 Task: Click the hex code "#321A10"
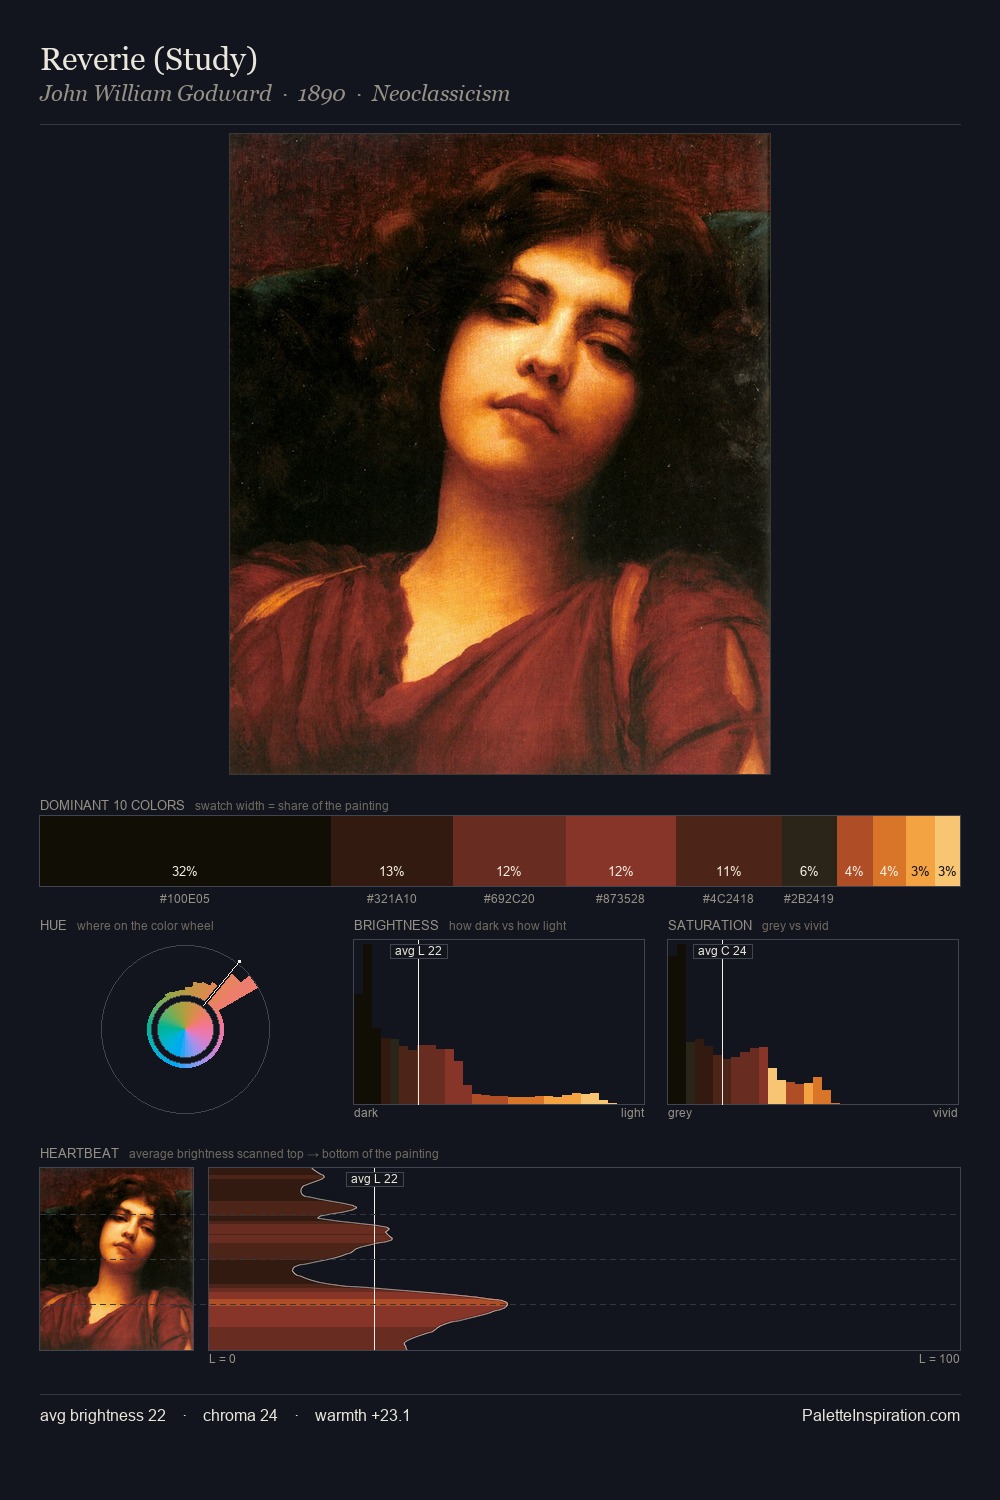pyautogui.click(x=392, y=898)
